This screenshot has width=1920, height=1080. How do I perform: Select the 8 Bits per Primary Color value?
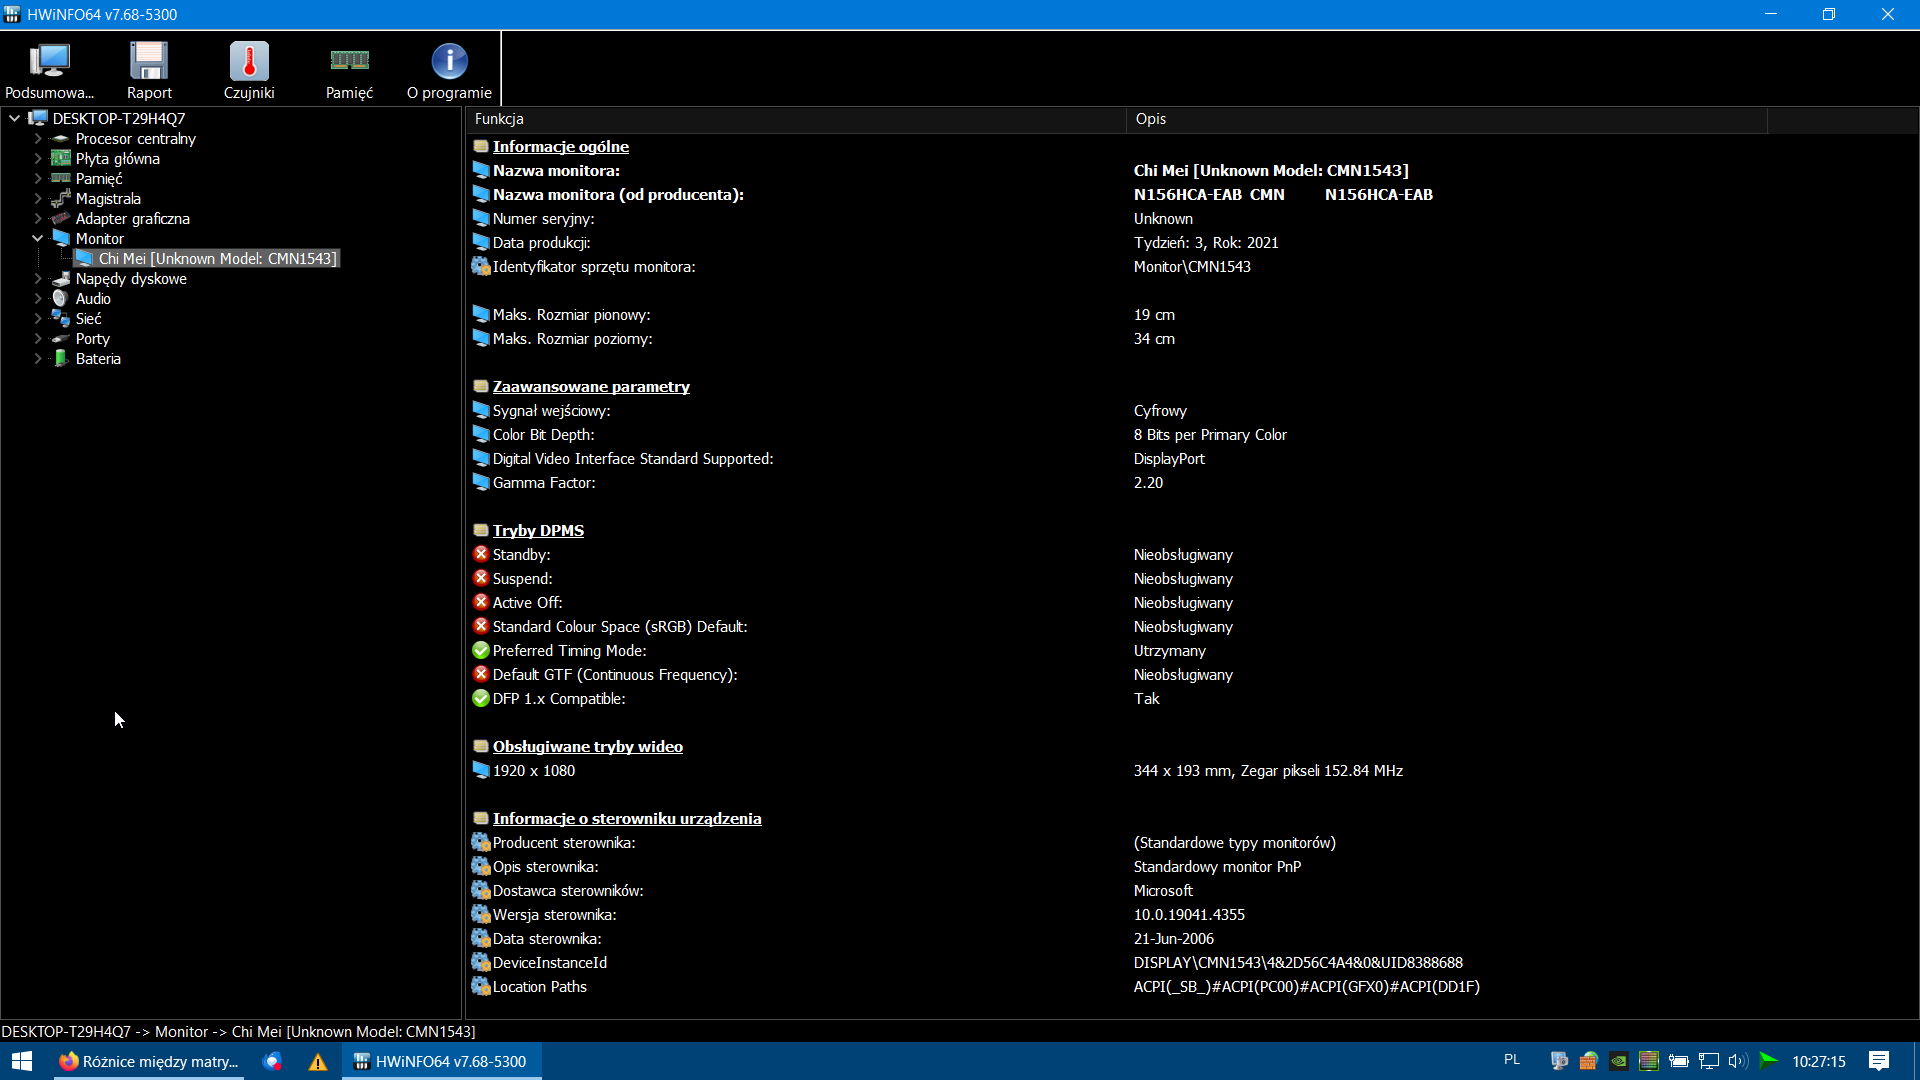pyautogui.click(x=1210, y=434)
